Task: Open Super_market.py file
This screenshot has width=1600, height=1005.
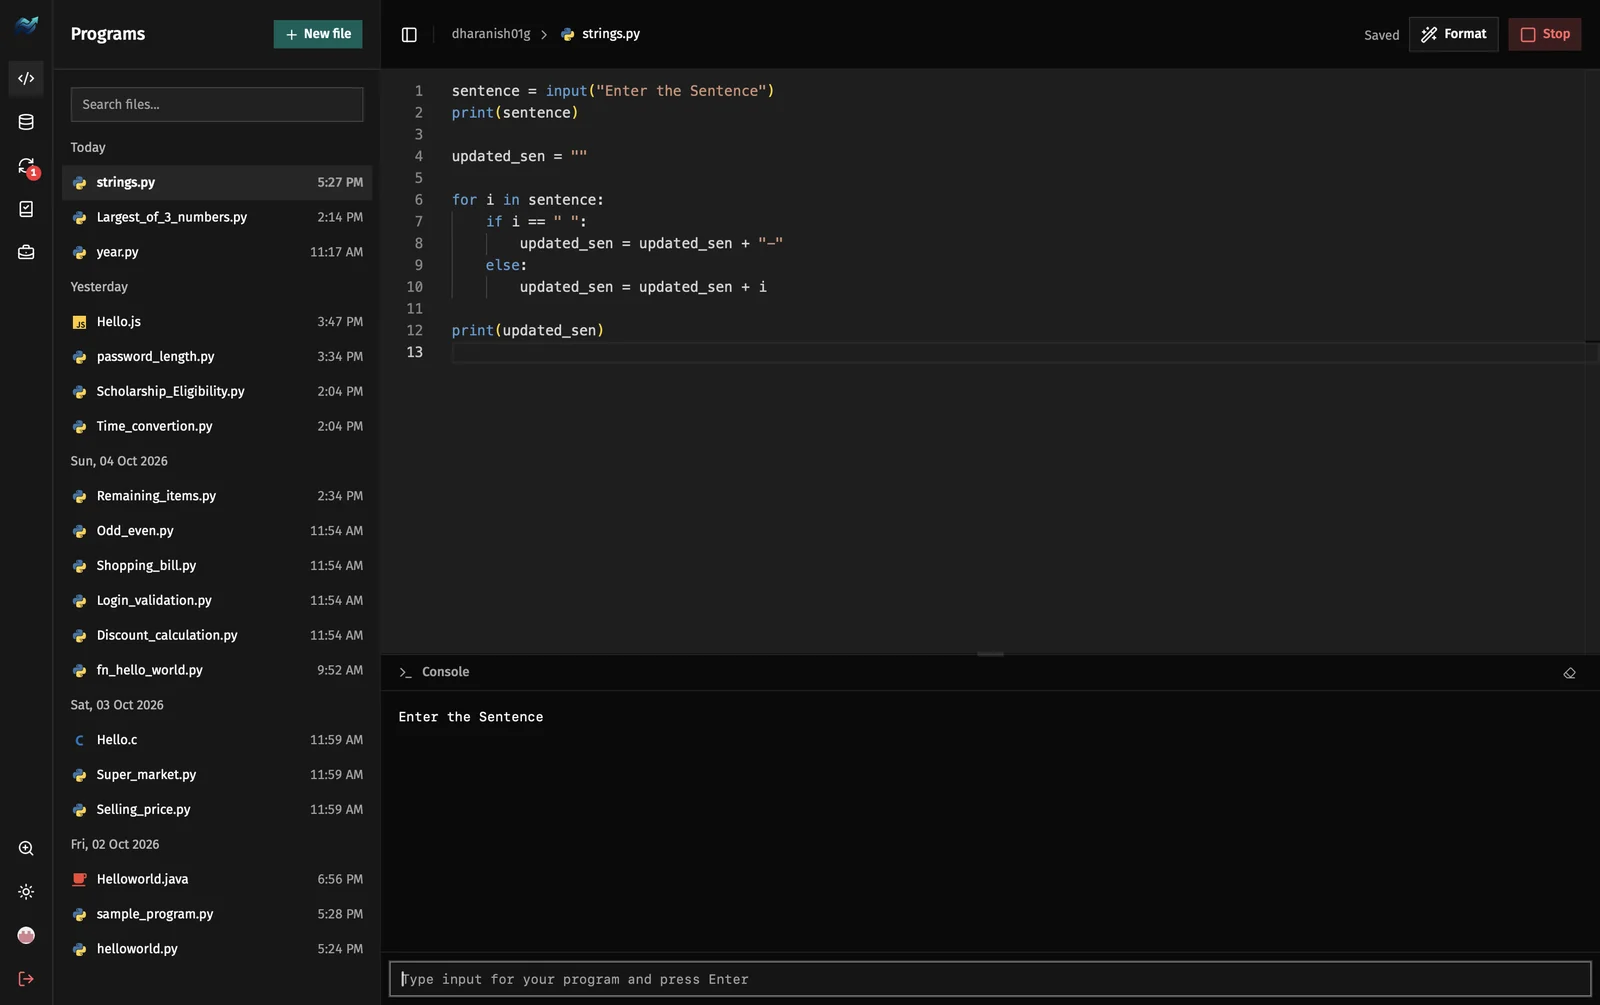Action: (217, 775)
